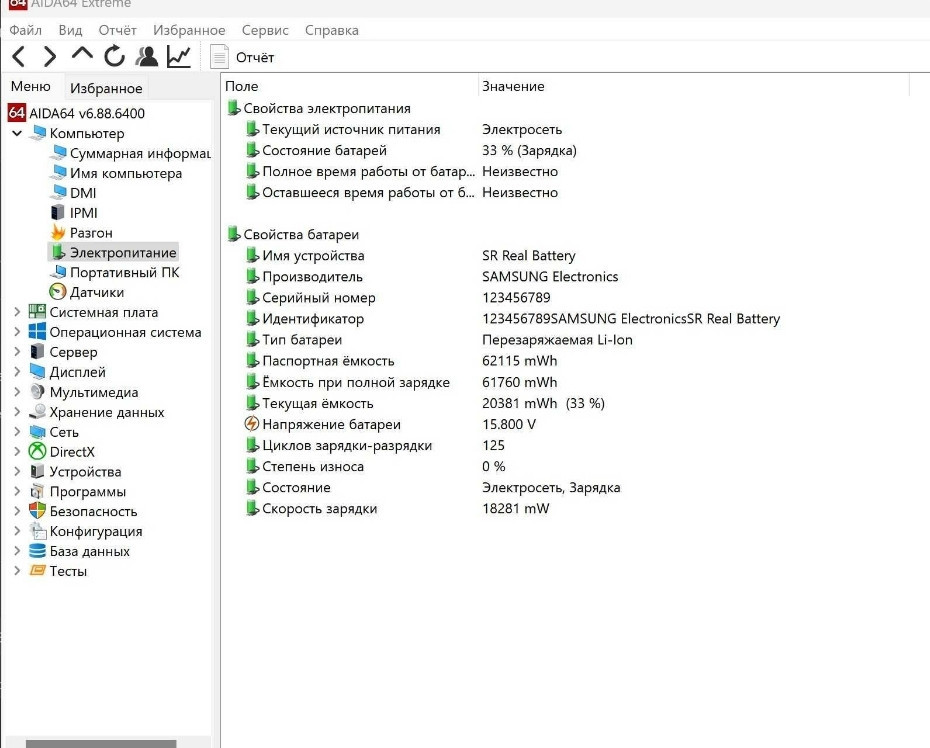Viewport: 930px width, 748px height.
Task: Expand the Хранение данных node
Action: pos(17,412)
